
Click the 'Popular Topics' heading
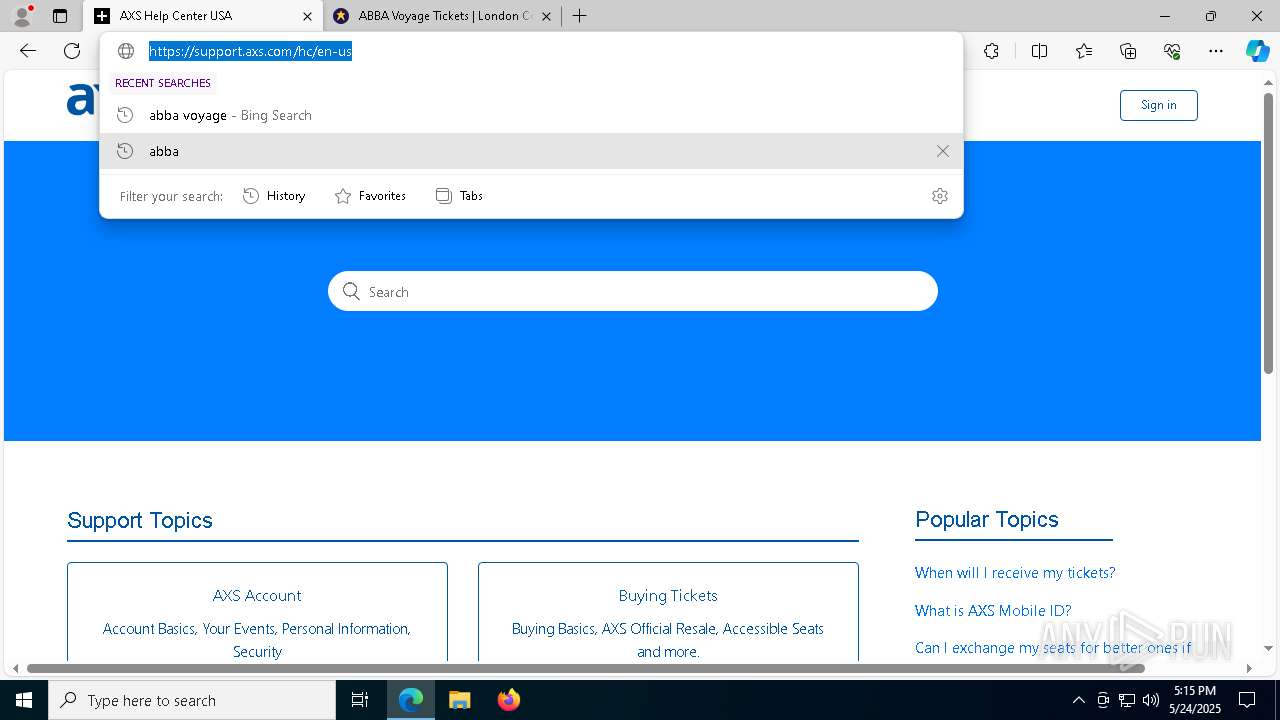click(x=987, y=519)
